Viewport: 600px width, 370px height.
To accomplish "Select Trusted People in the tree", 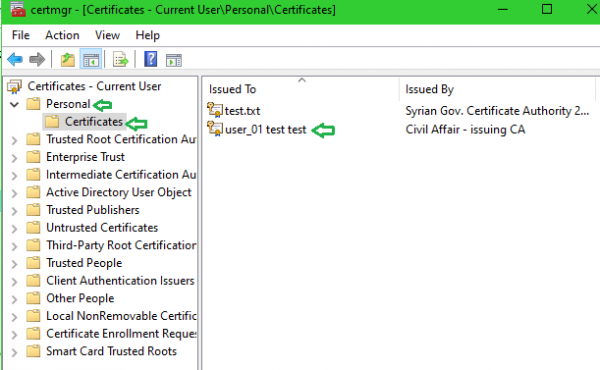I will click(84, 263).
